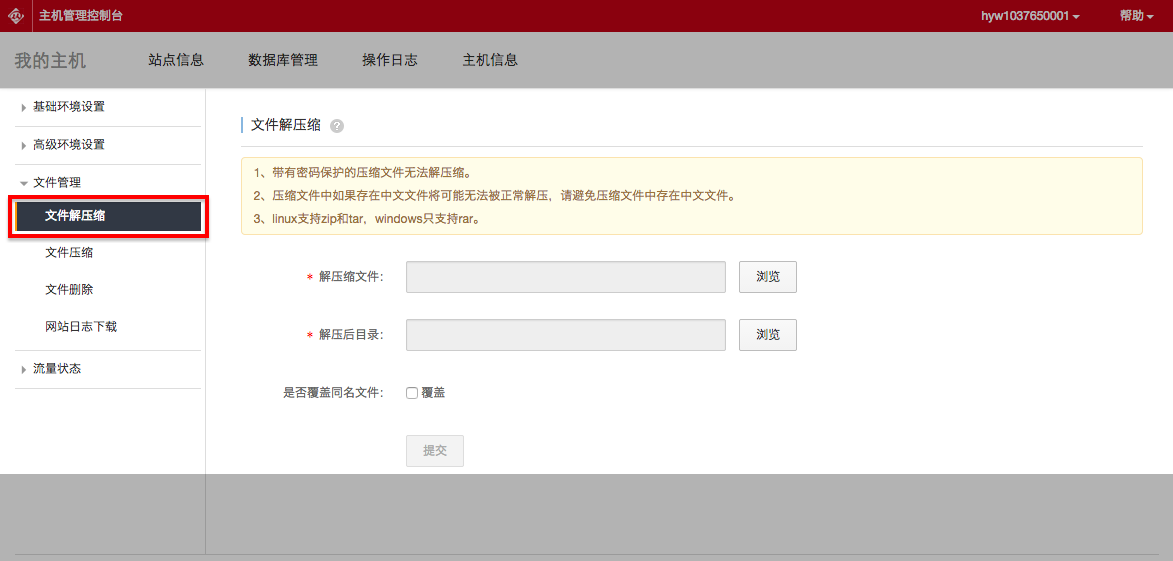The width and height of the screenshot is (1173, 561).
Task: Switch to the 站点信息 tab
Action: point(176,60)
